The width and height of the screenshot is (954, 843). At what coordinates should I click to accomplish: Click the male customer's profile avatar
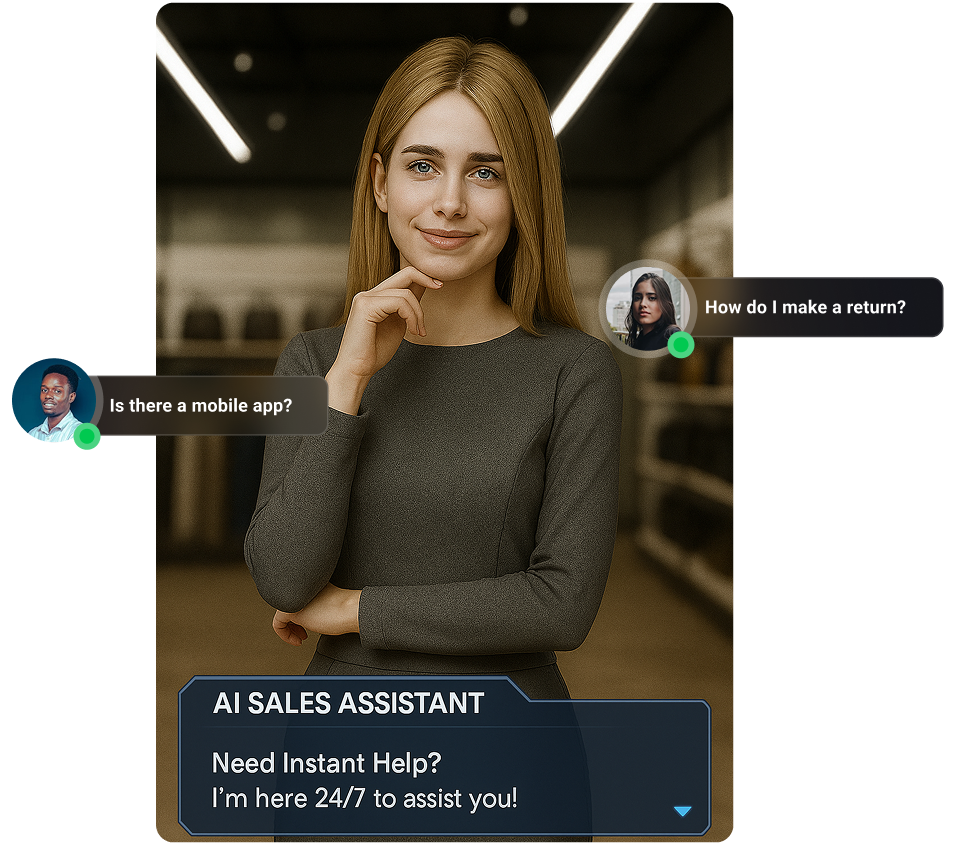click(51, 400)
